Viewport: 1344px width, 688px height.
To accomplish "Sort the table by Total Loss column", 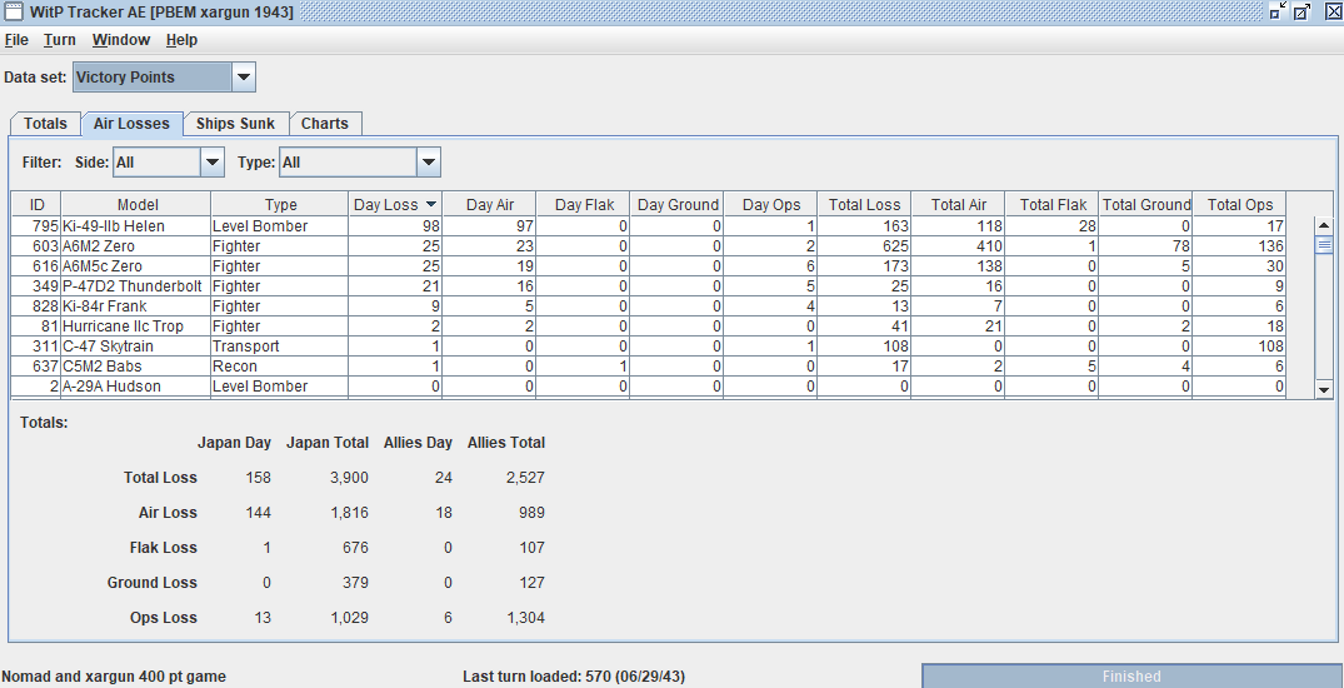I will (864, 204).
